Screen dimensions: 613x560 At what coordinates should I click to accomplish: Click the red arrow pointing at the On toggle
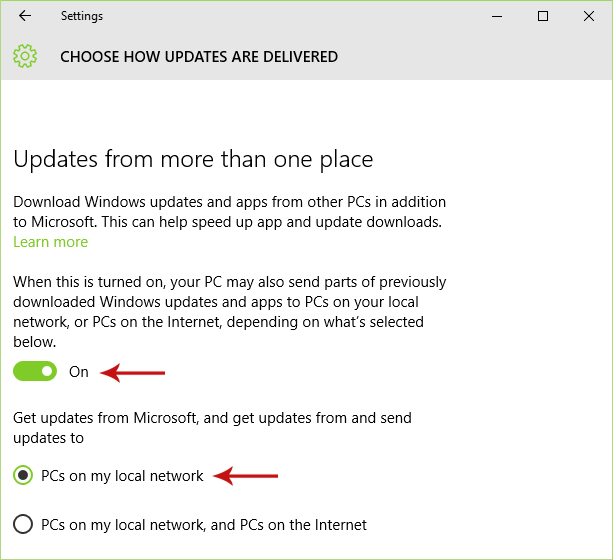coord(134,373)
